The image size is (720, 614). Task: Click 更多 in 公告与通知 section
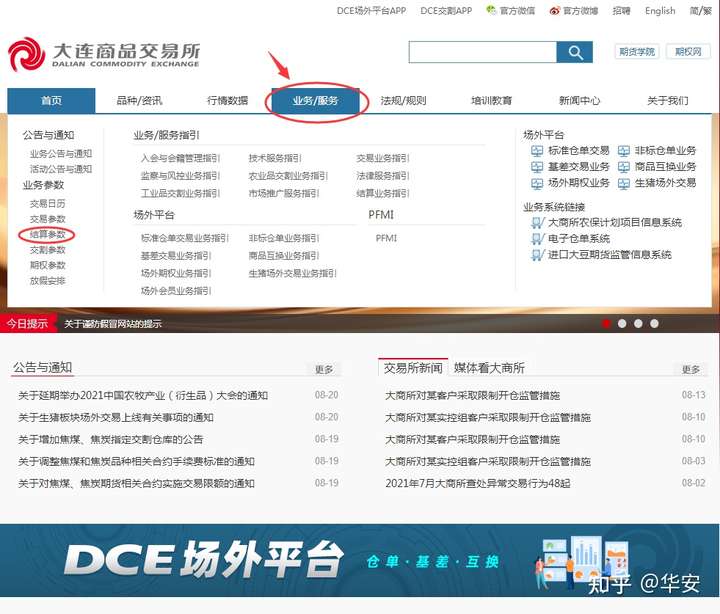(x=324, y=369)
